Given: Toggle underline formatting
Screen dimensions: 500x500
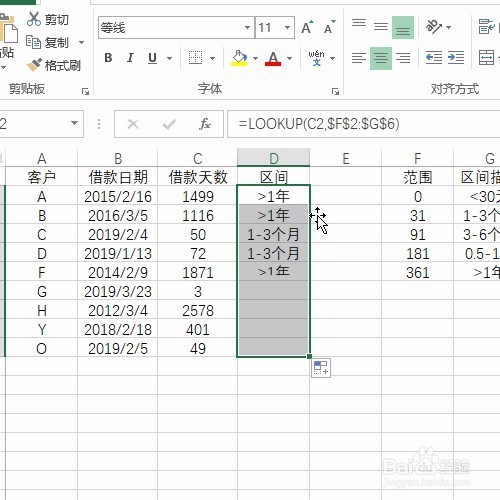Looking at the screenshot, I should point(152,58).
